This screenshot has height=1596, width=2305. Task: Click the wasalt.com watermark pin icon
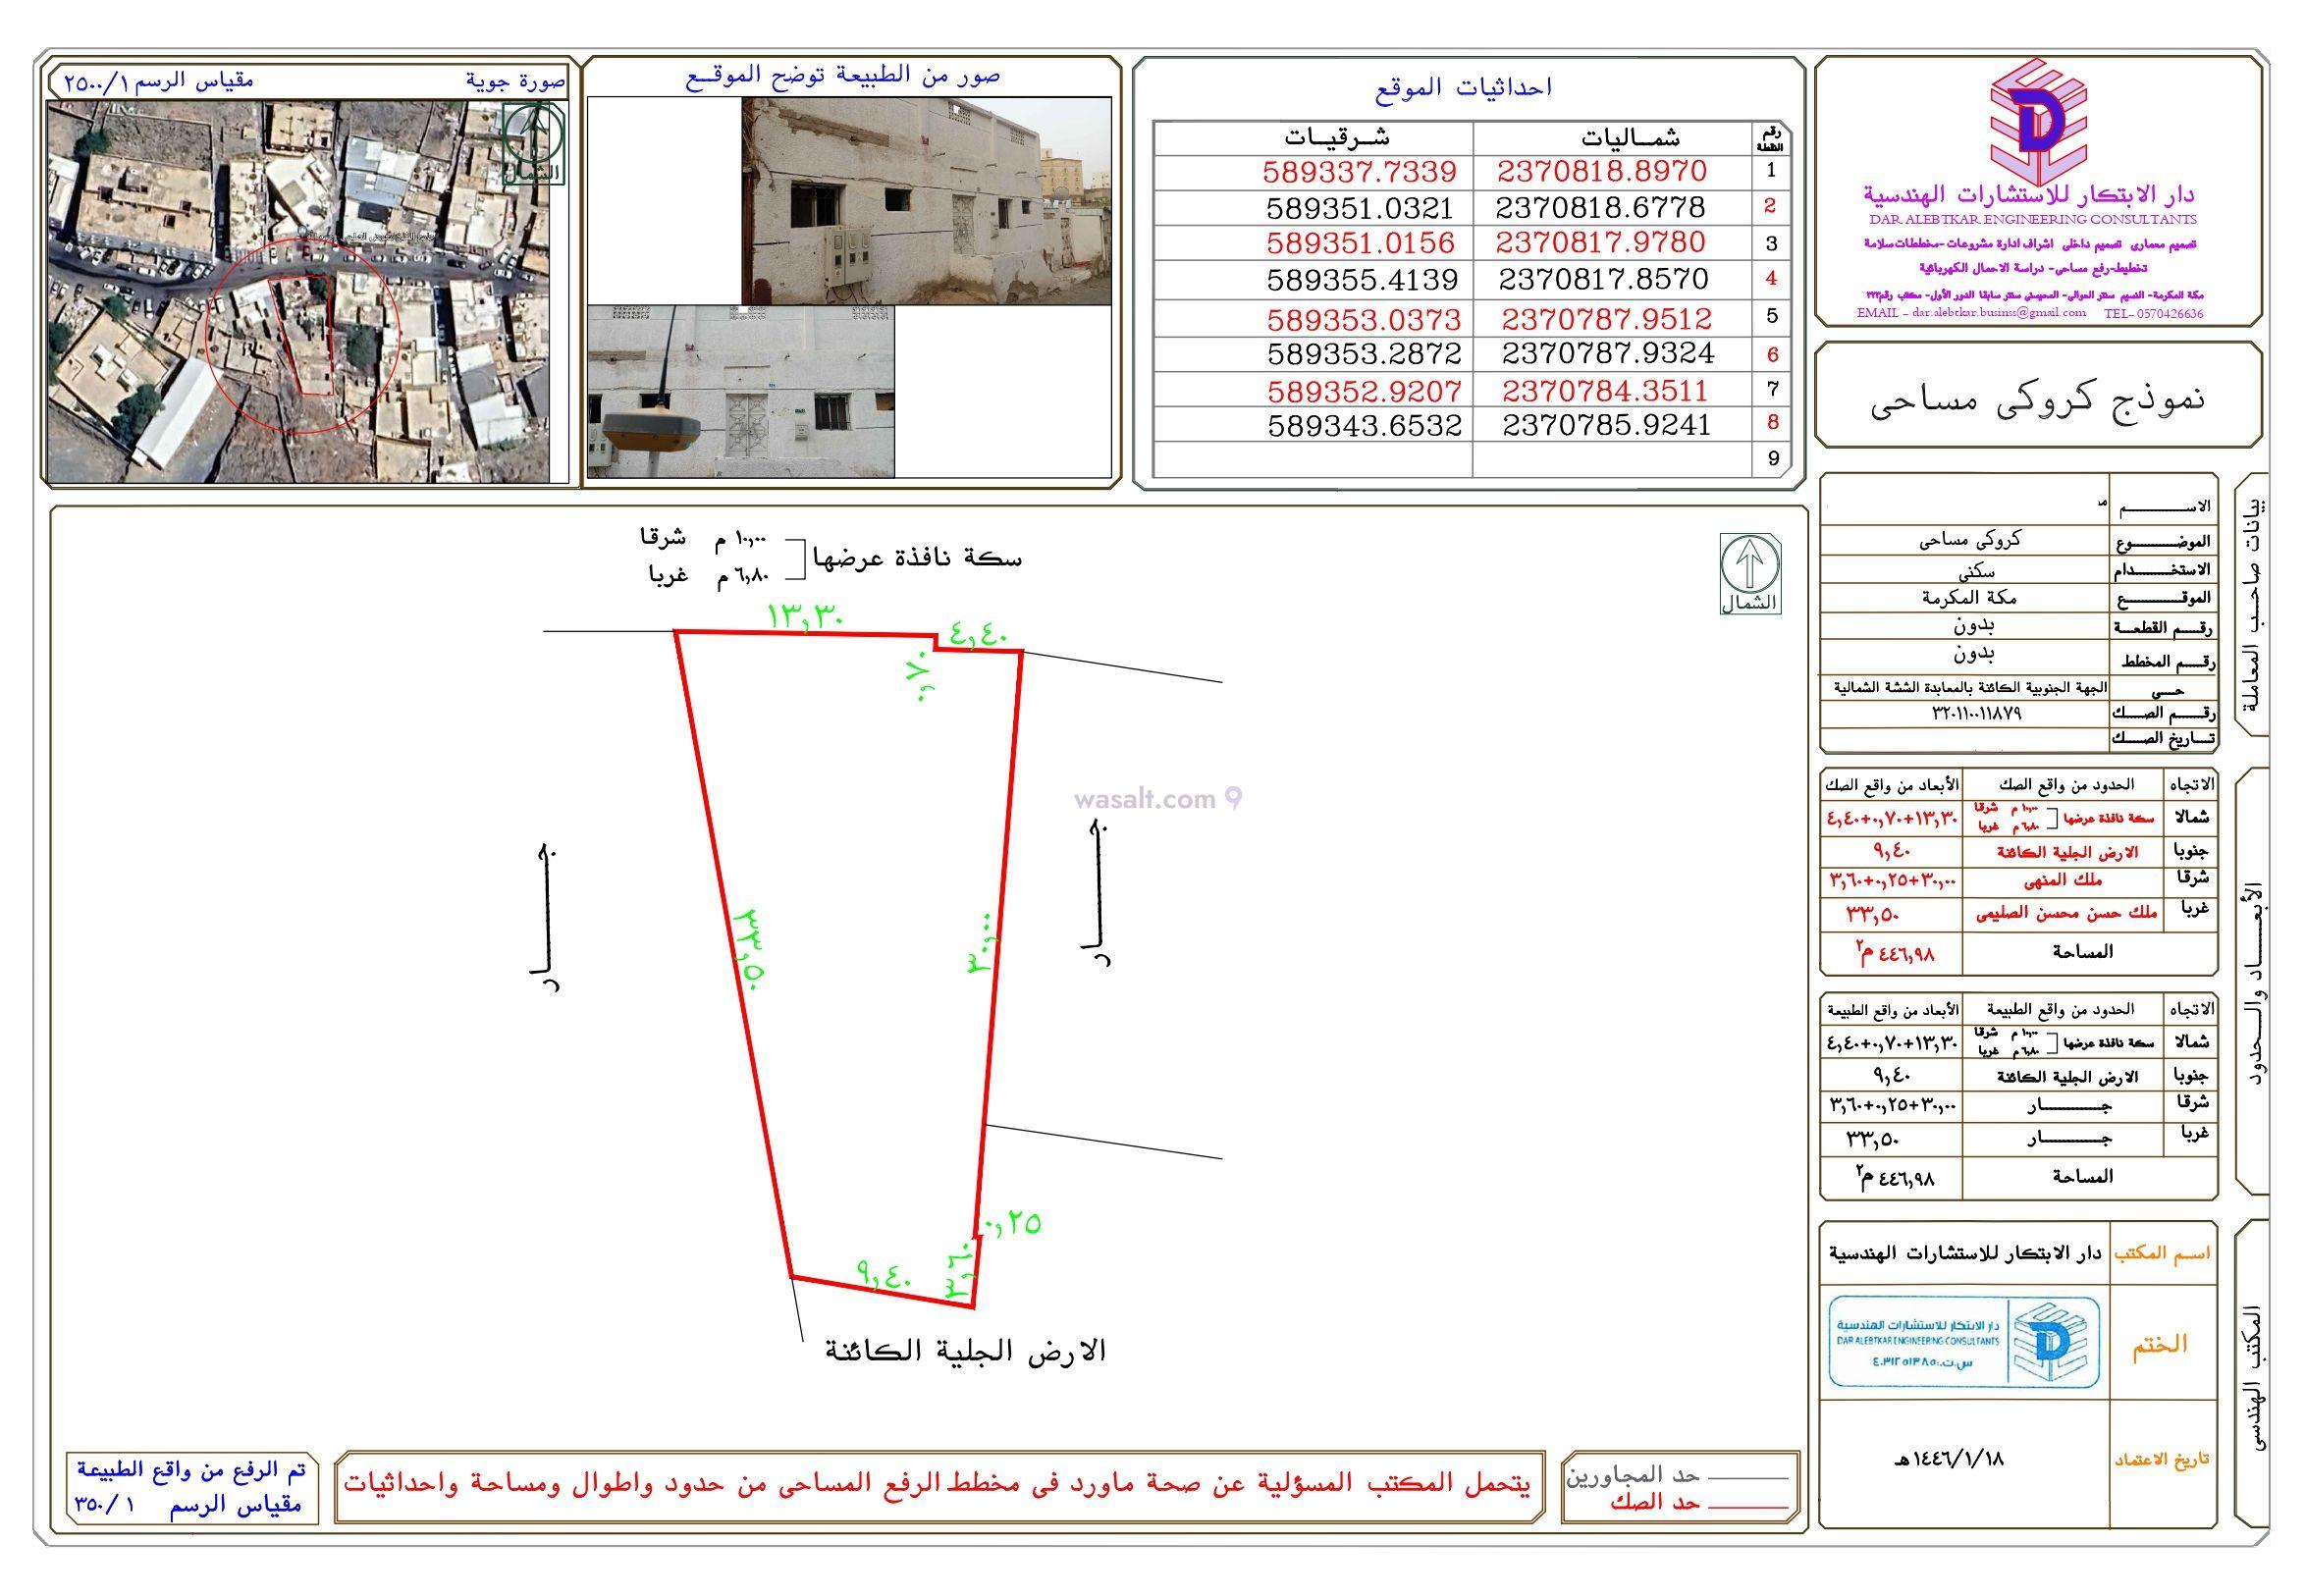tap(1233, 799)
